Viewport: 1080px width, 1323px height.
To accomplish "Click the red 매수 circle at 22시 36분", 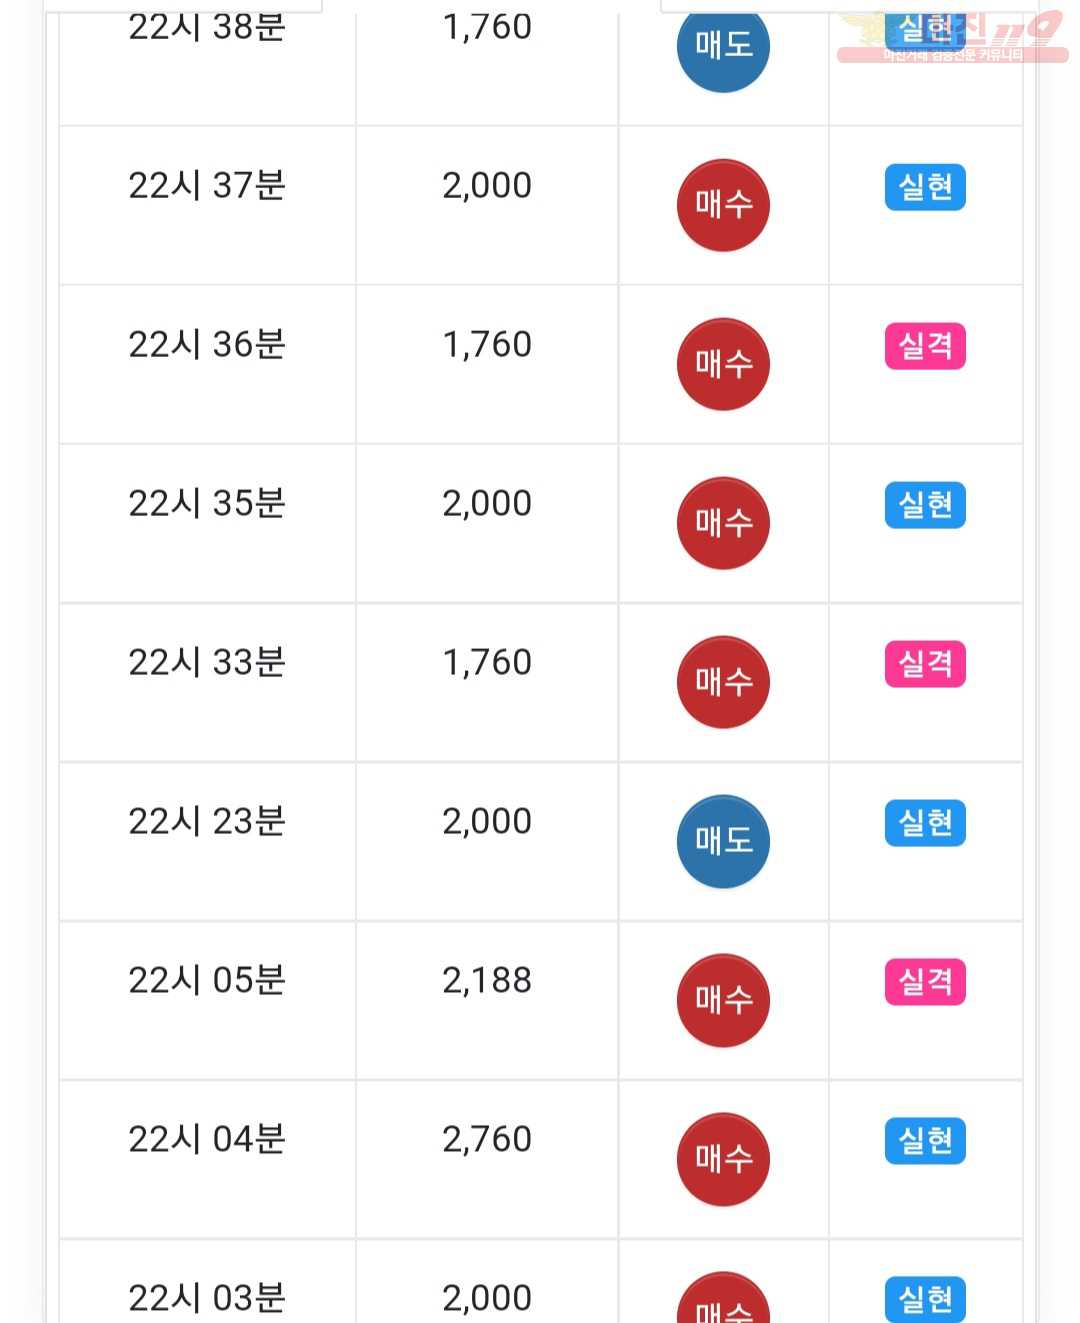I will tap(723, 364).
